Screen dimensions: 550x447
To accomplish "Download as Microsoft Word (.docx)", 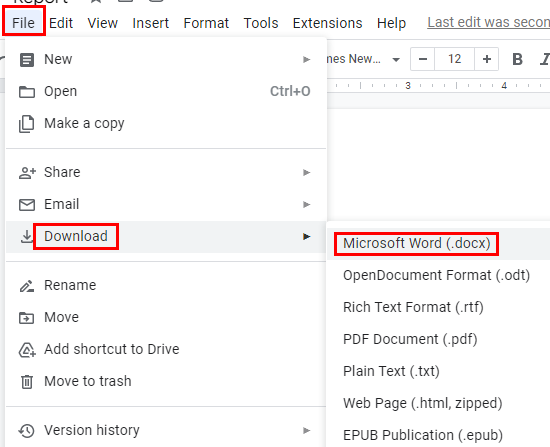I will pyautogui.click(x=417, y=243).
